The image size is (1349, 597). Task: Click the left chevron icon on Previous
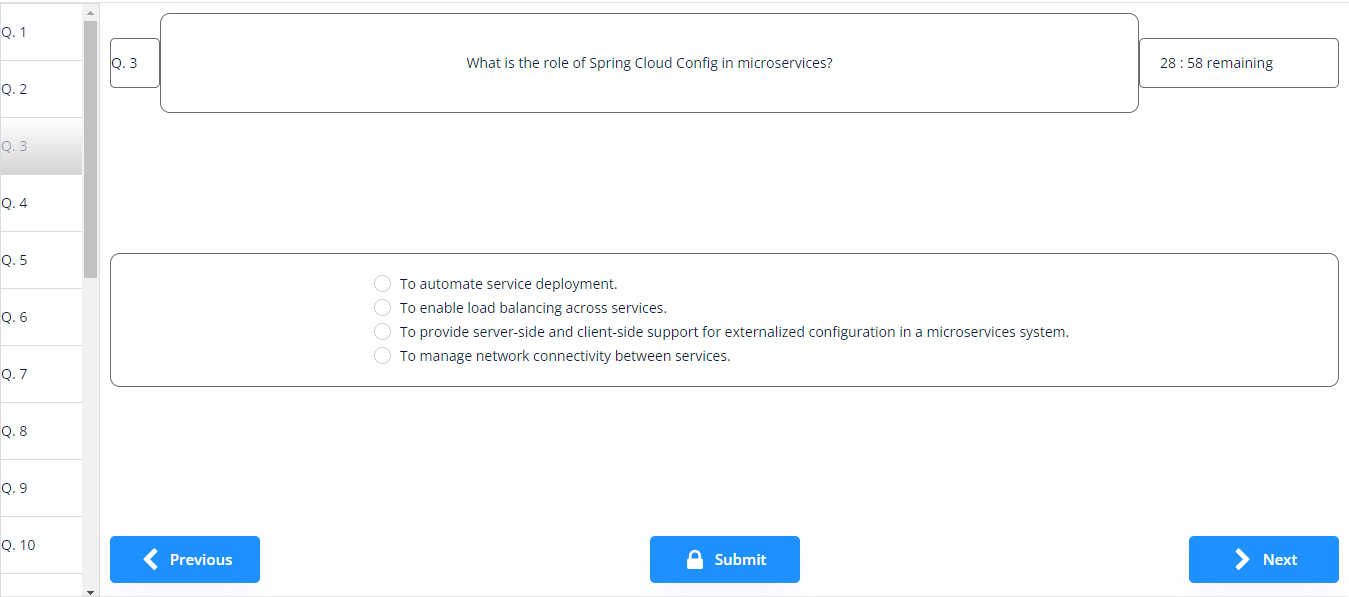pyautogui.click(x=151, y=559)
